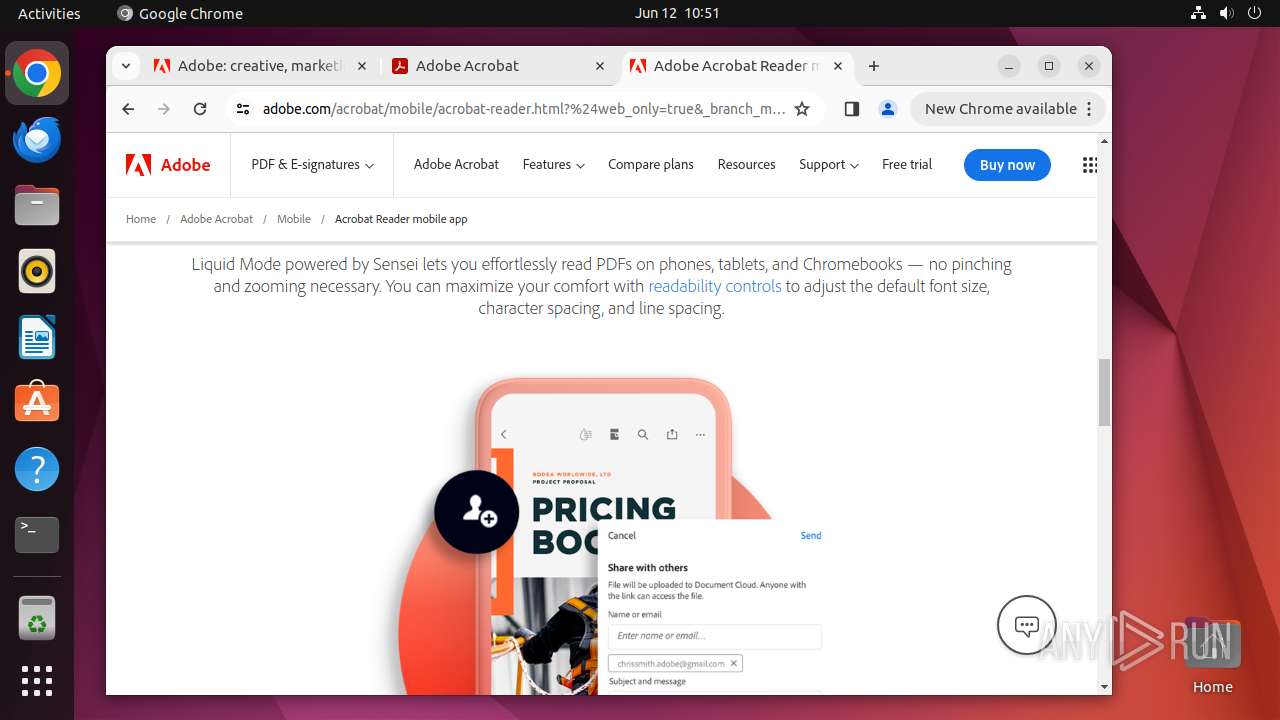Screen dimensions: 1280x720
Task: Switch to the 'Adobe: creative, marketing' tab
Action: [260, 66]
